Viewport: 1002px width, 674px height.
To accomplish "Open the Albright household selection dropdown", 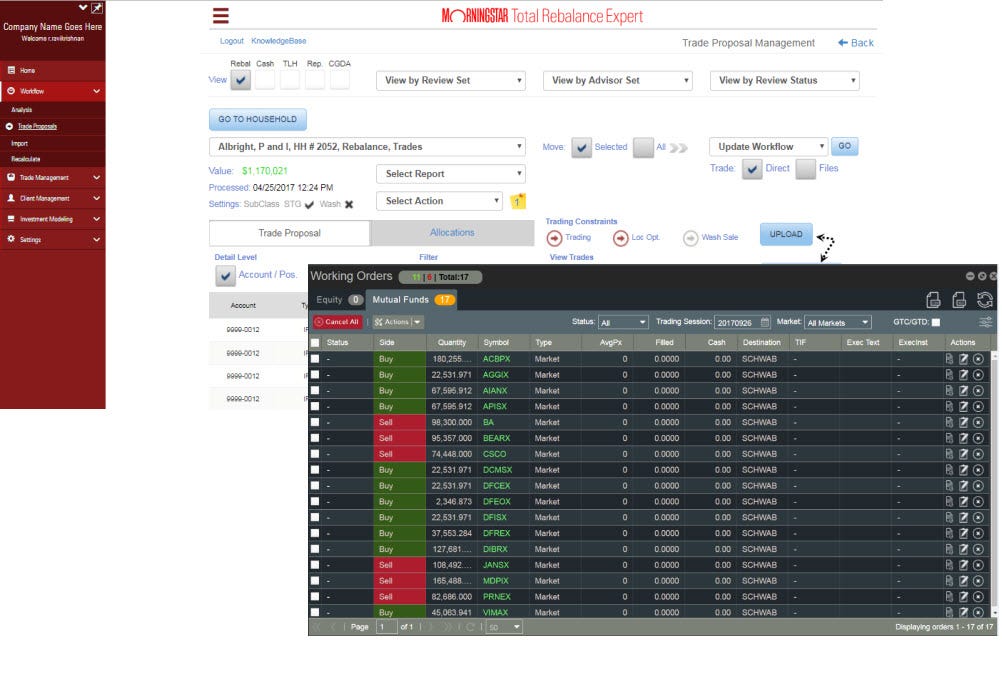I will pyautogui.click(x=367, y=147).
